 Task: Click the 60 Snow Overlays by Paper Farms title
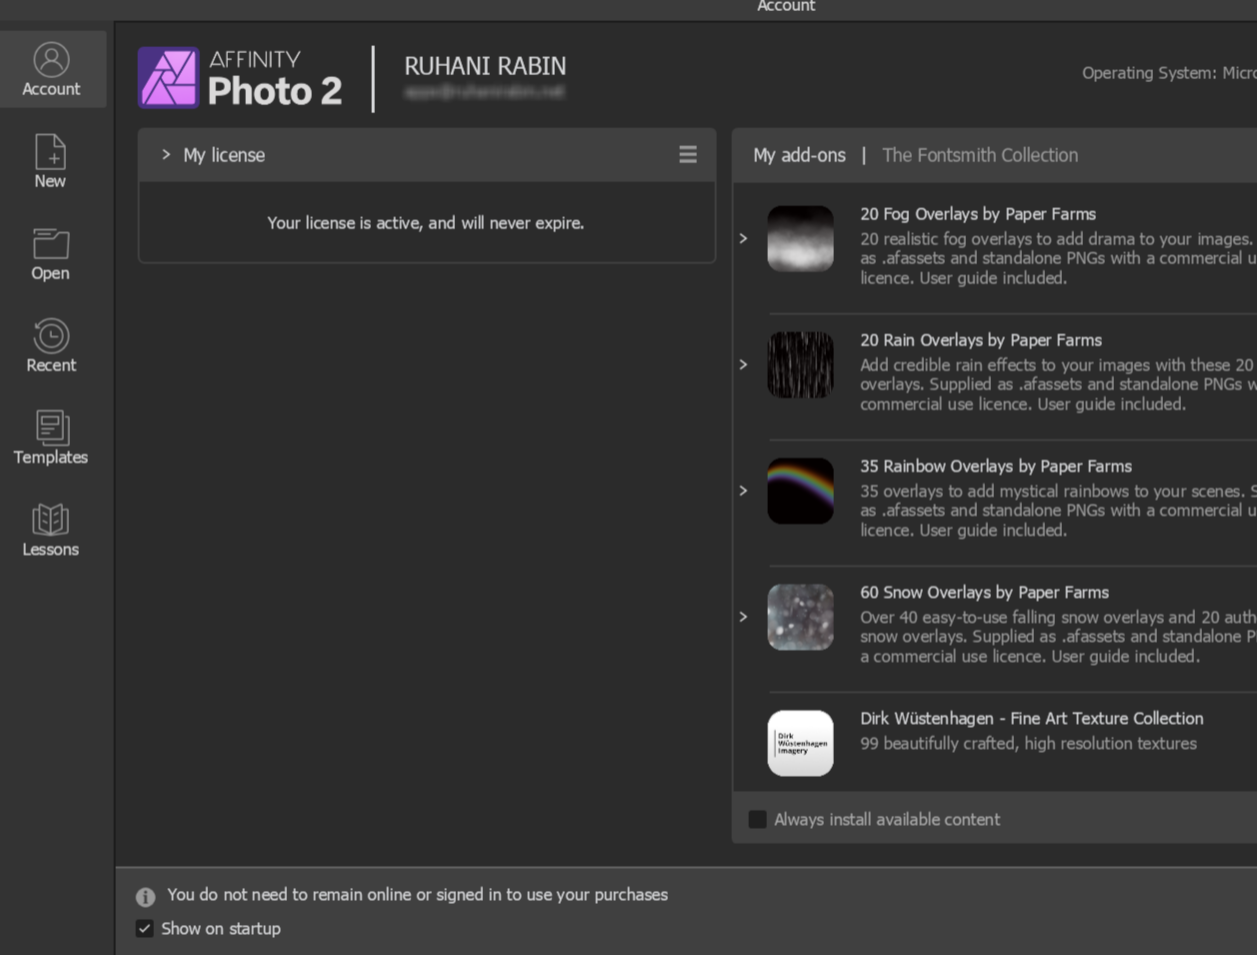pyautogui.click(x=984, y=592)
